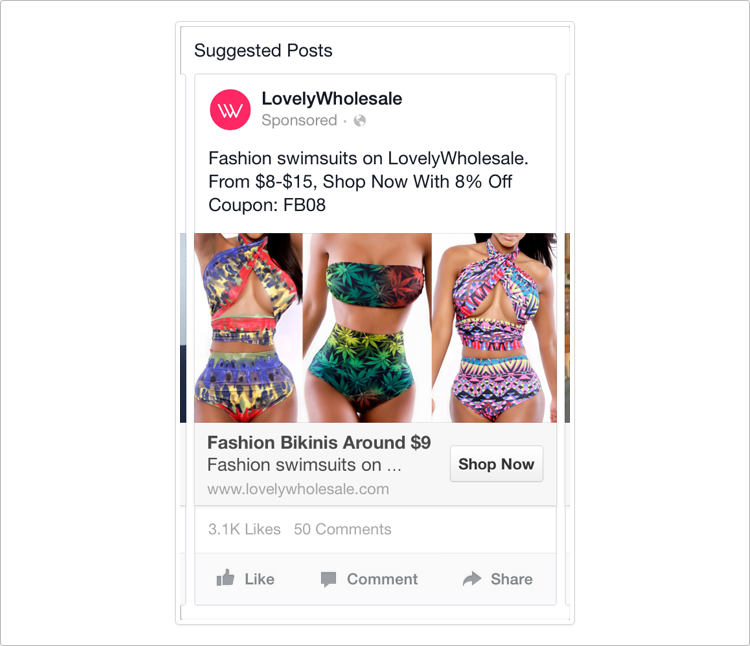Select the tie-dye cutout swimsuit image
This screenshot has height=646, width=750.
click(248, 327)
